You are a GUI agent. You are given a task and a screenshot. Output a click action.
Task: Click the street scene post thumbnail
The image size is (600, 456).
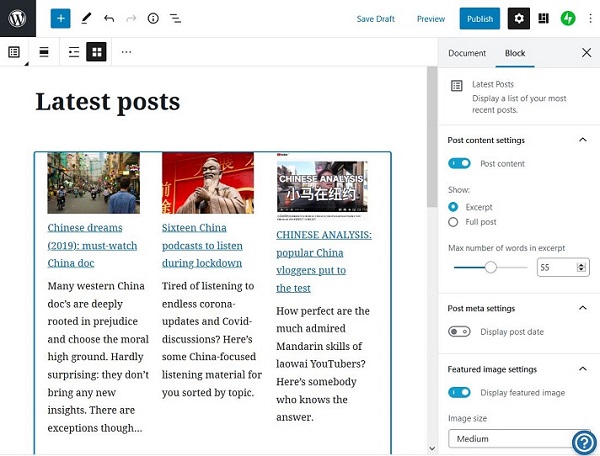pyautogui.click(x=93, y=183)
